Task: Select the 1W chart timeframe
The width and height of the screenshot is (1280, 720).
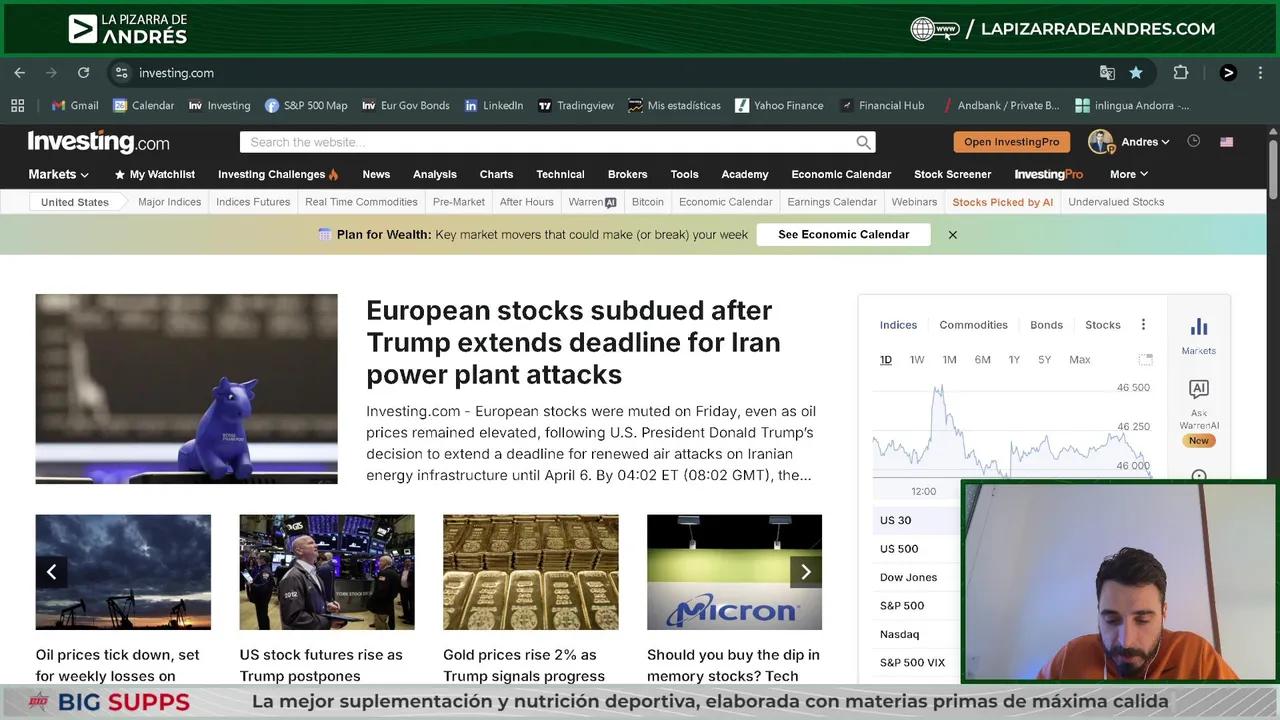Action: click(917, 360)
